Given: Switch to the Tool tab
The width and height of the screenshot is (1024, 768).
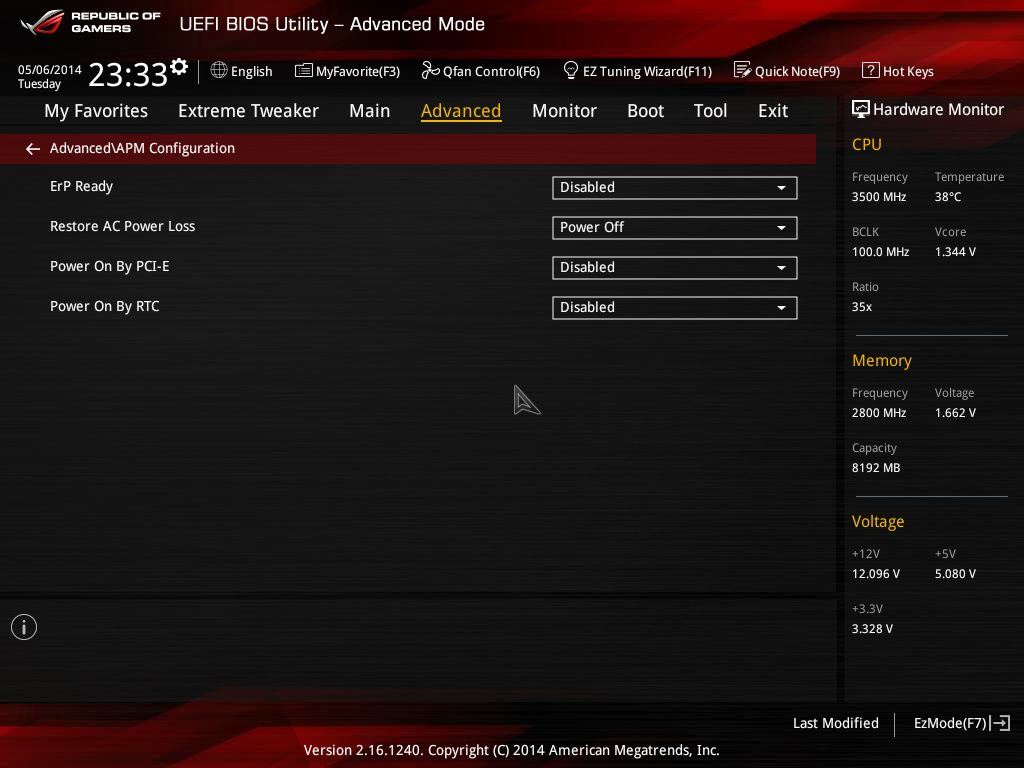Looking at the screenshot, I should tap(711, 111).
